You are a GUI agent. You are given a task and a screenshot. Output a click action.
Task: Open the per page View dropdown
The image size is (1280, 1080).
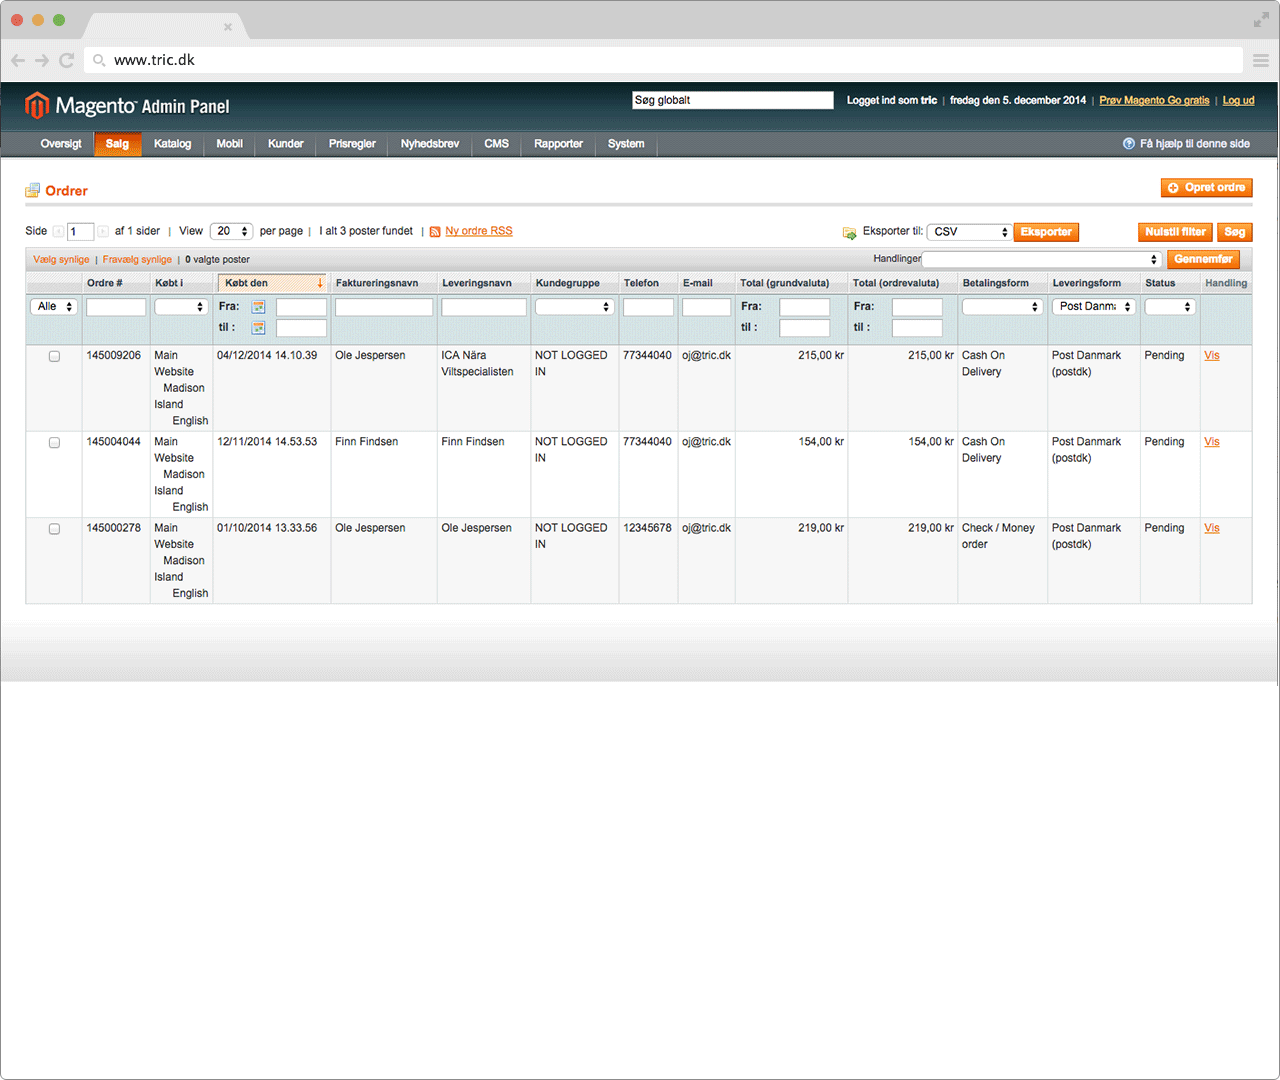click(x=231, y=231)
